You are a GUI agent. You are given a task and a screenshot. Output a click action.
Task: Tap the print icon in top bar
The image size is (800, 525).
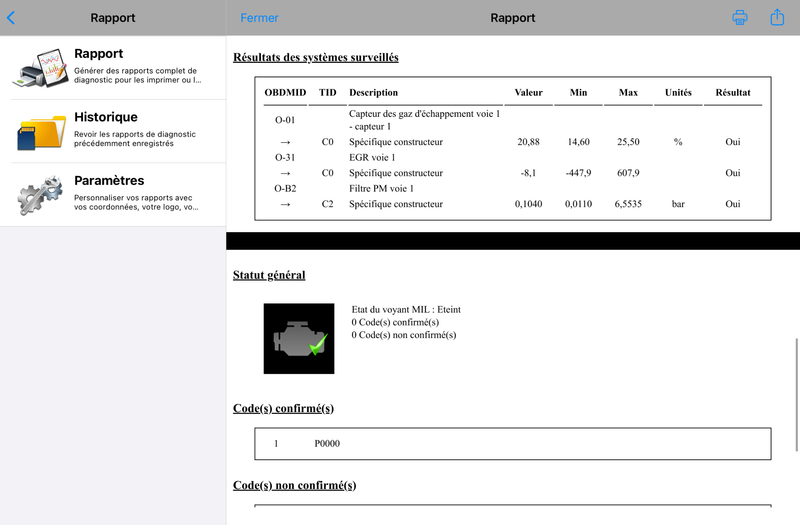[x=740, y=18]
